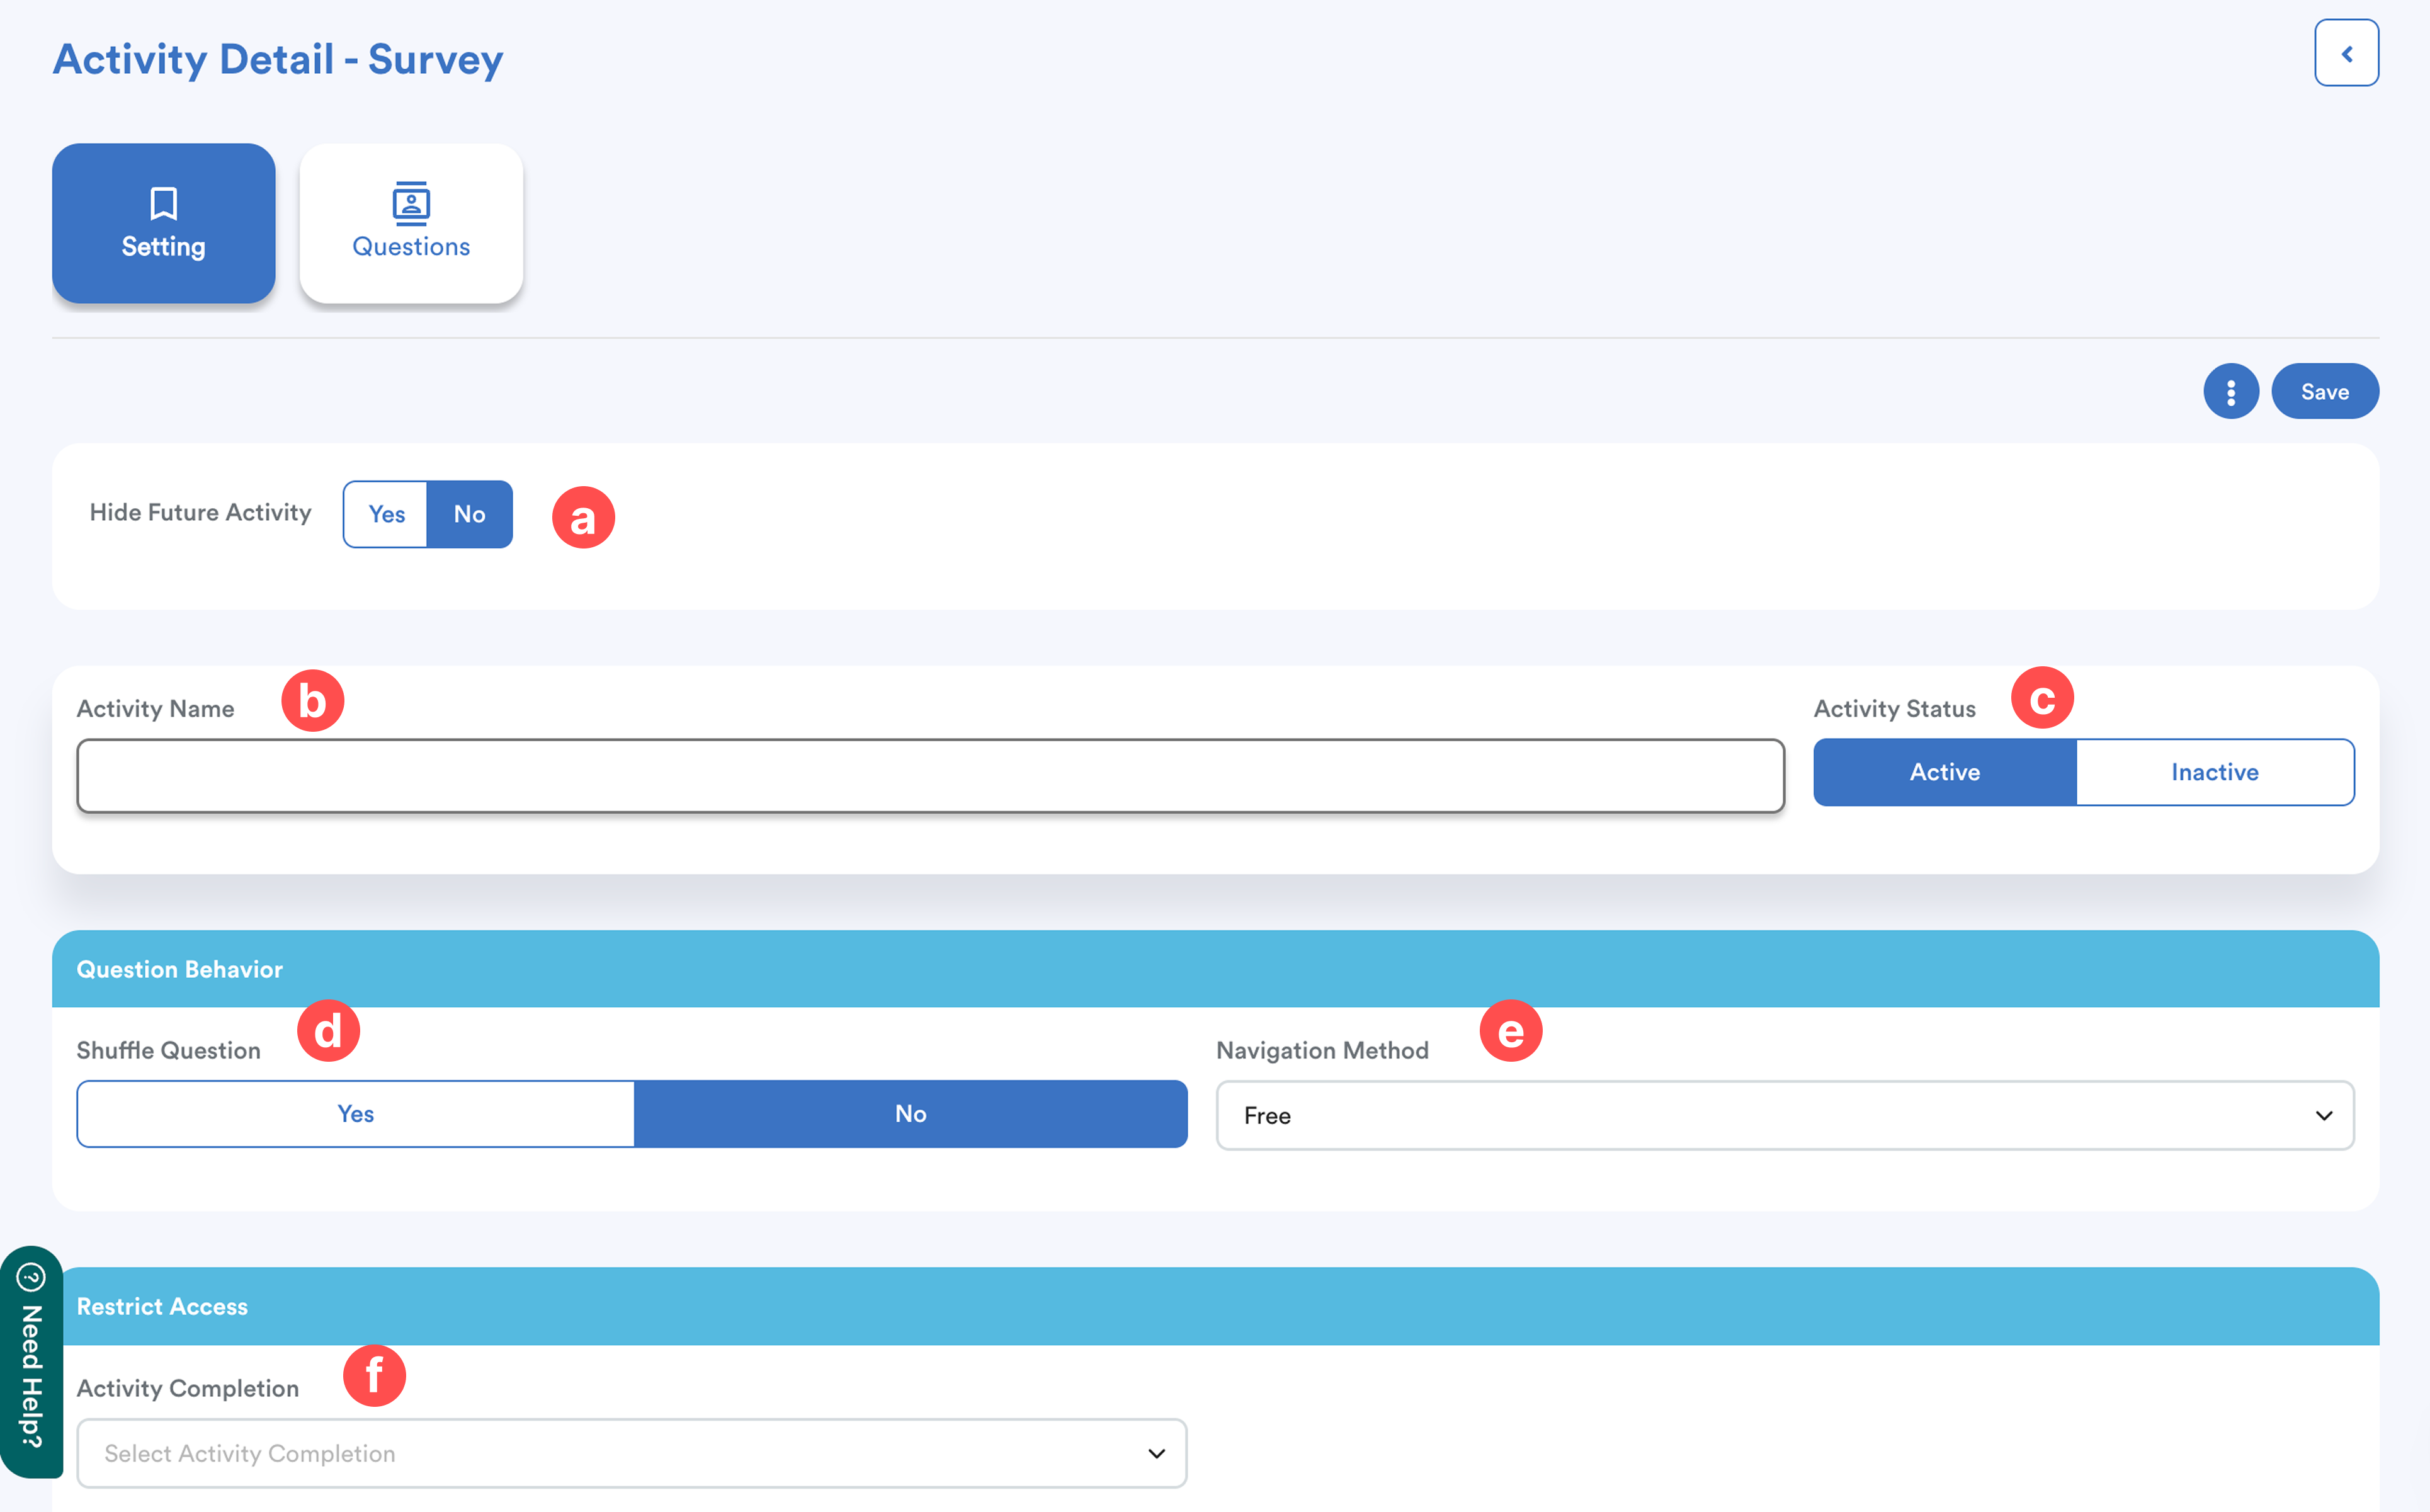Click the red marker labeled a

click(583, 518)
